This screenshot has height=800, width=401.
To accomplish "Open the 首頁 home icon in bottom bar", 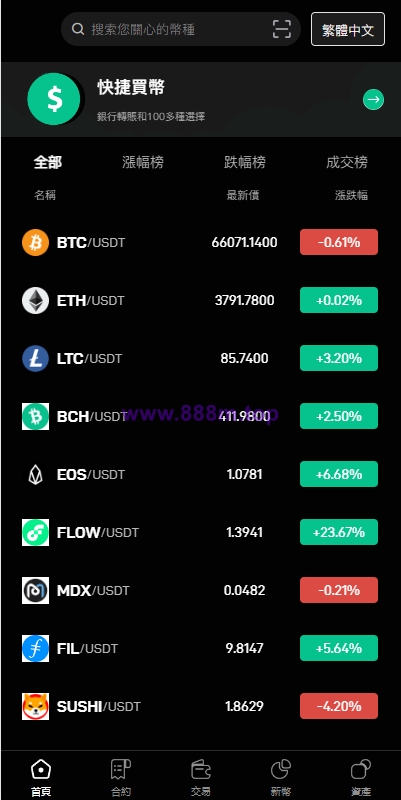I will pos(41,769).
